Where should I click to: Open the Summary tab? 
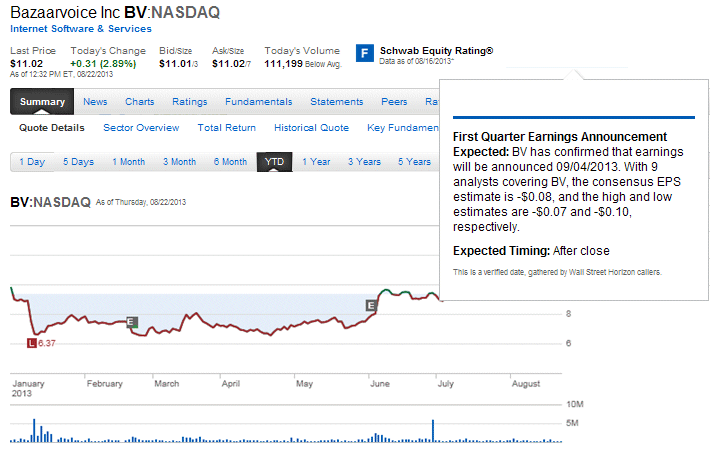tap(42, 102)
